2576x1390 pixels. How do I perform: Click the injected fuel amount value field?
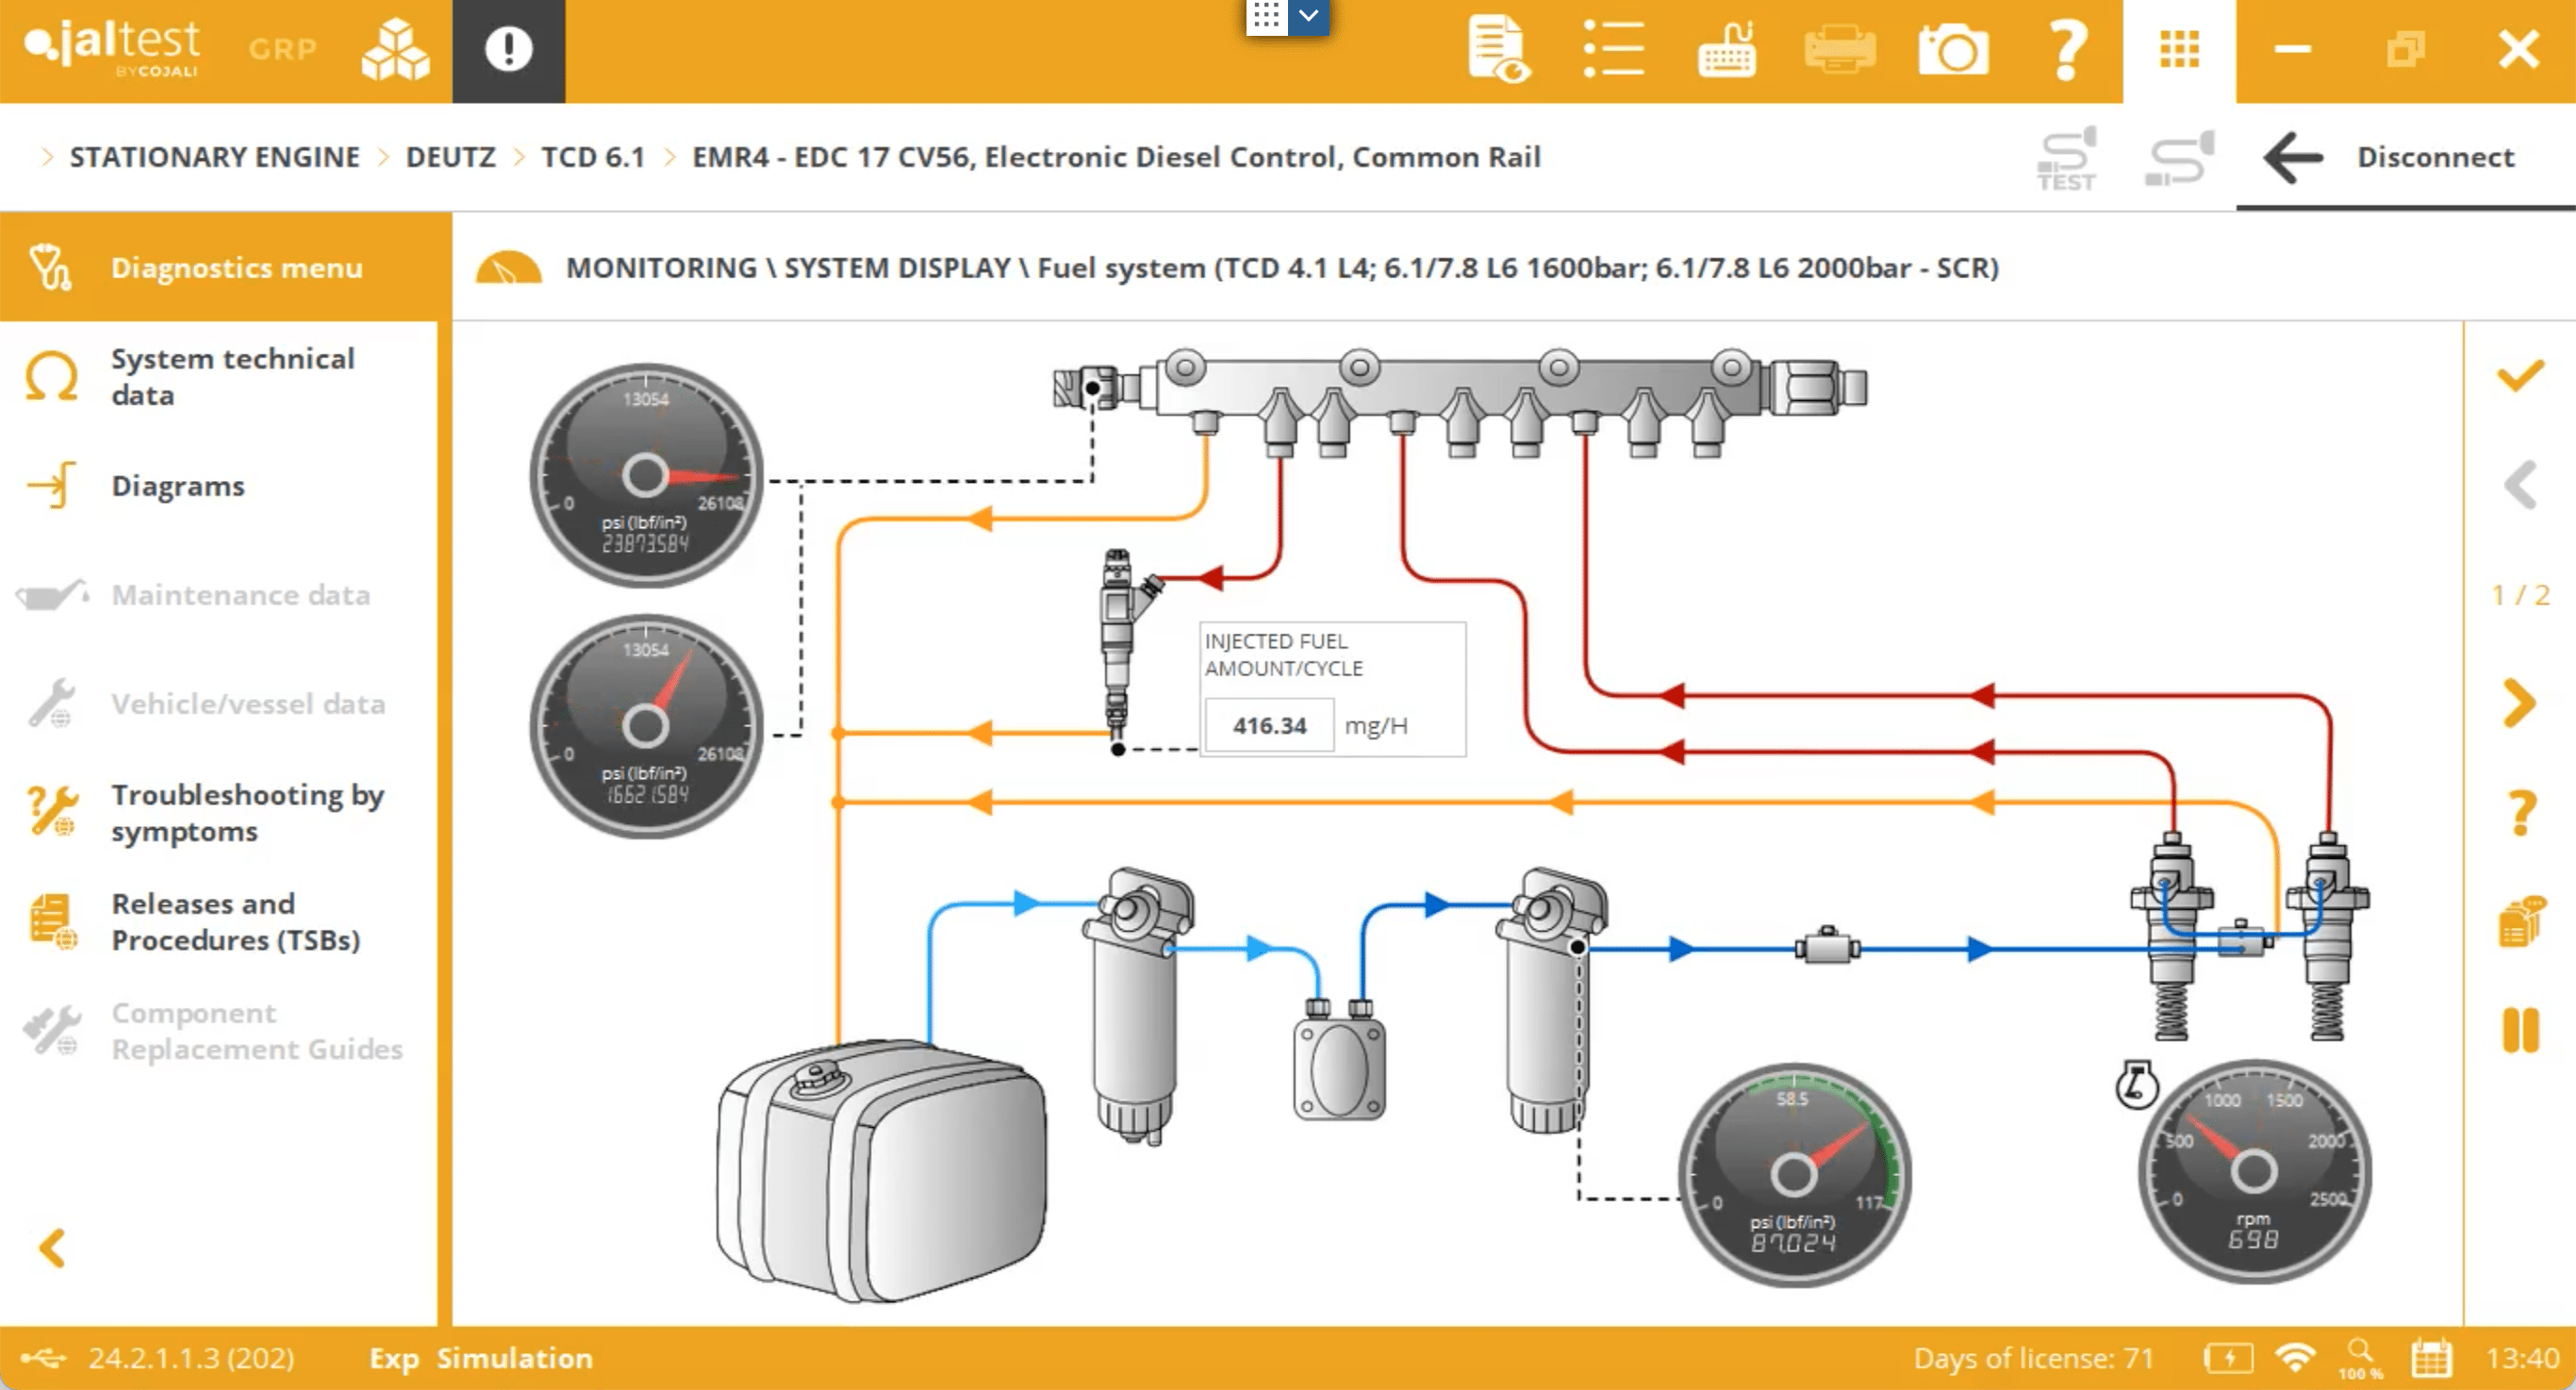click(1269, 725)
